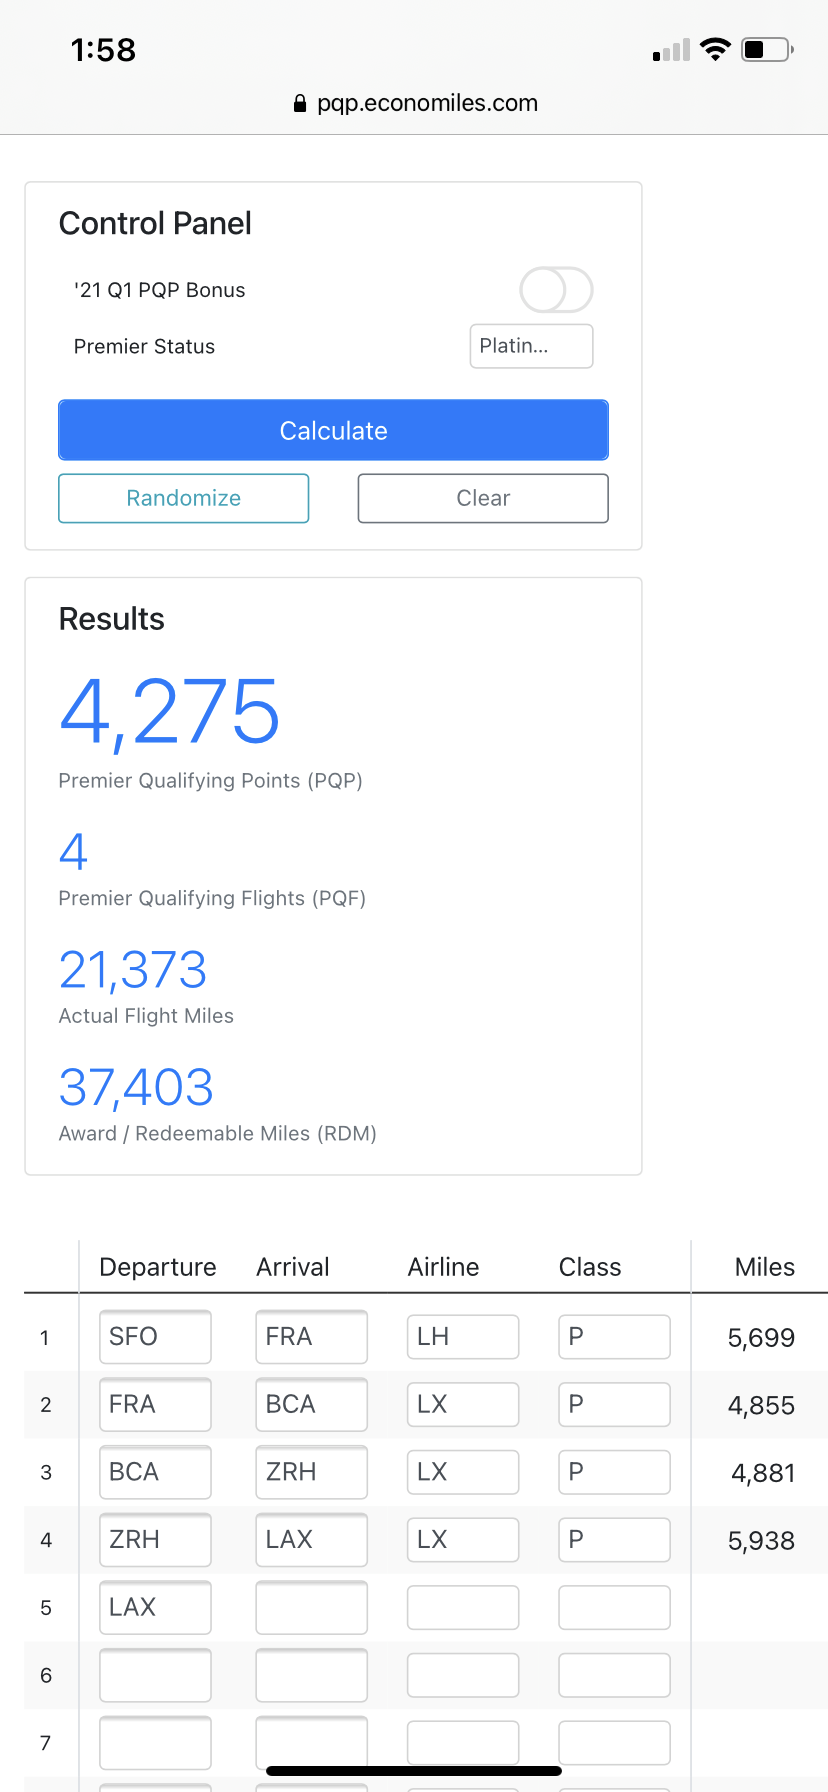Tap the lock icon in address bar
The height and width of the screenshot is (1792, 828).
click(x=300, y=103)
